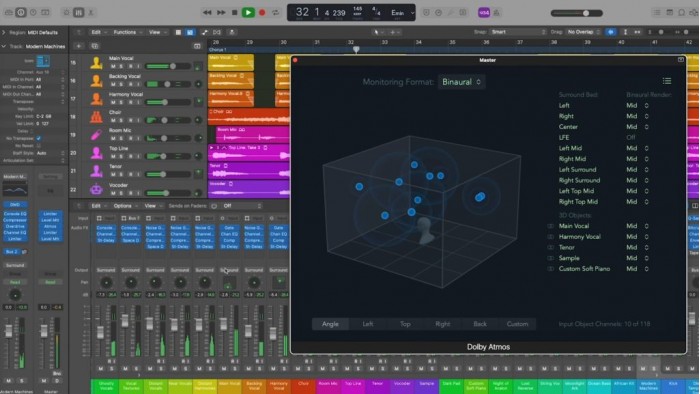Solo the Backing Vocal track

point(121,84)
